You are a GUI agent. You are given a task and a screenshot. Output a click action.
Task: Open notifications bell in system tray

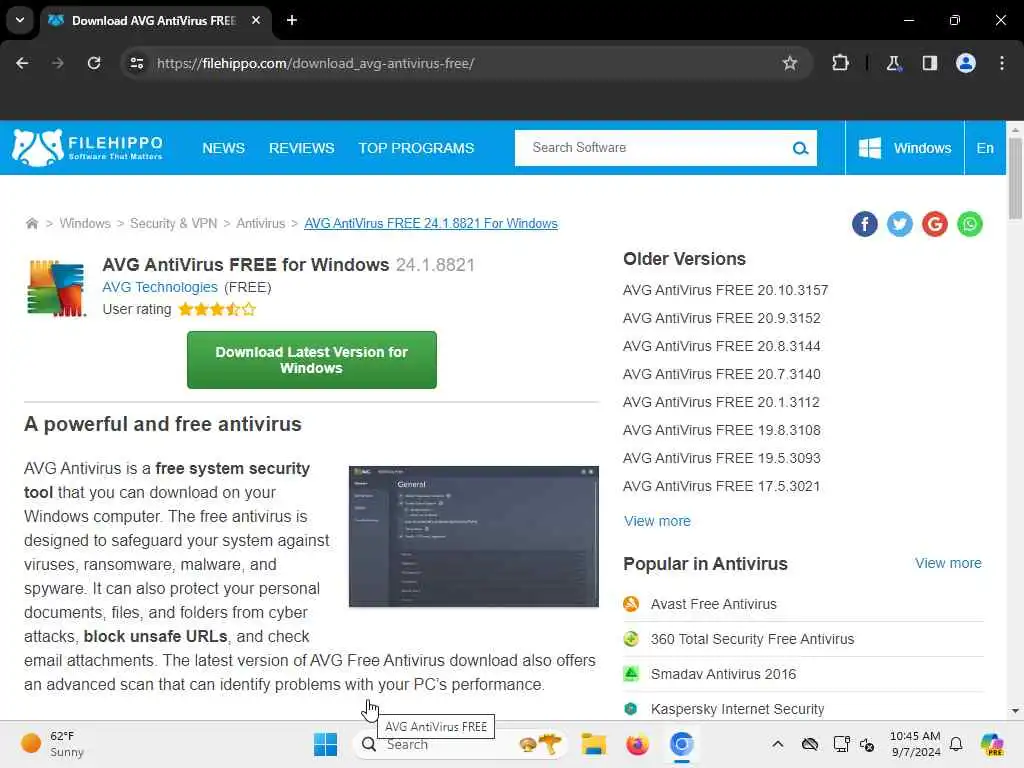(x=956, y=744)
